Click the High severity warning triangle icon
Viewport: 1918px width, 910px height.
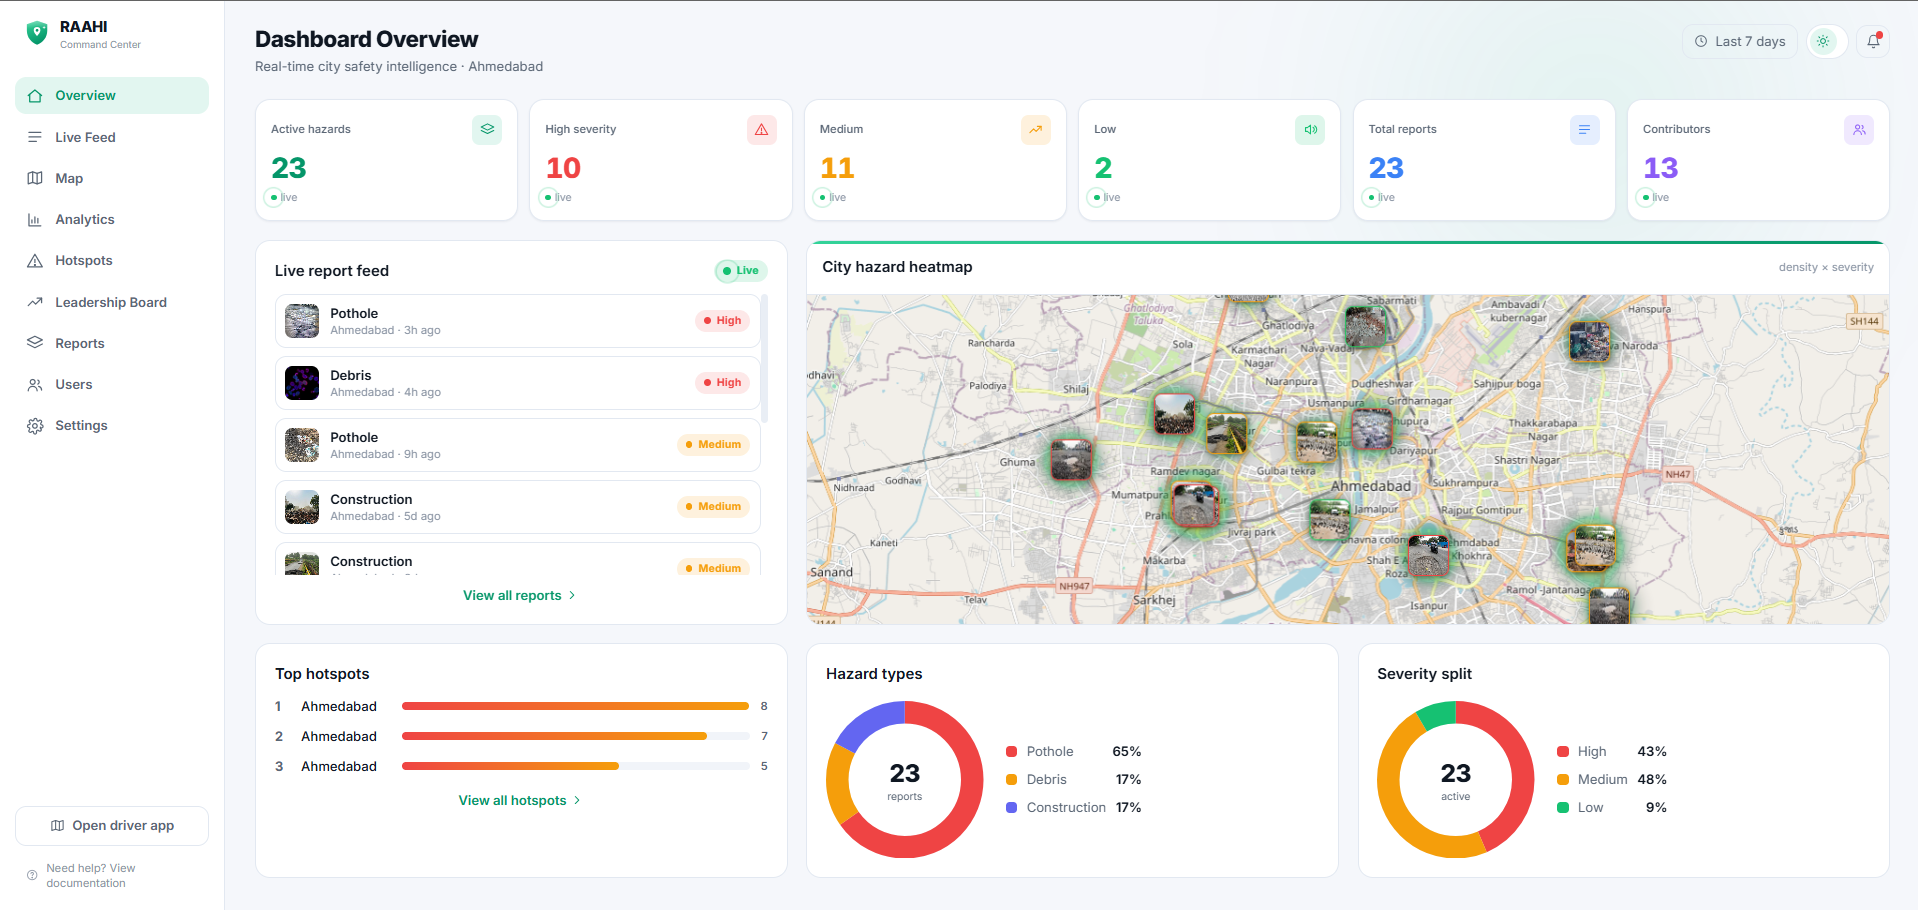click(x=761, y=130)
